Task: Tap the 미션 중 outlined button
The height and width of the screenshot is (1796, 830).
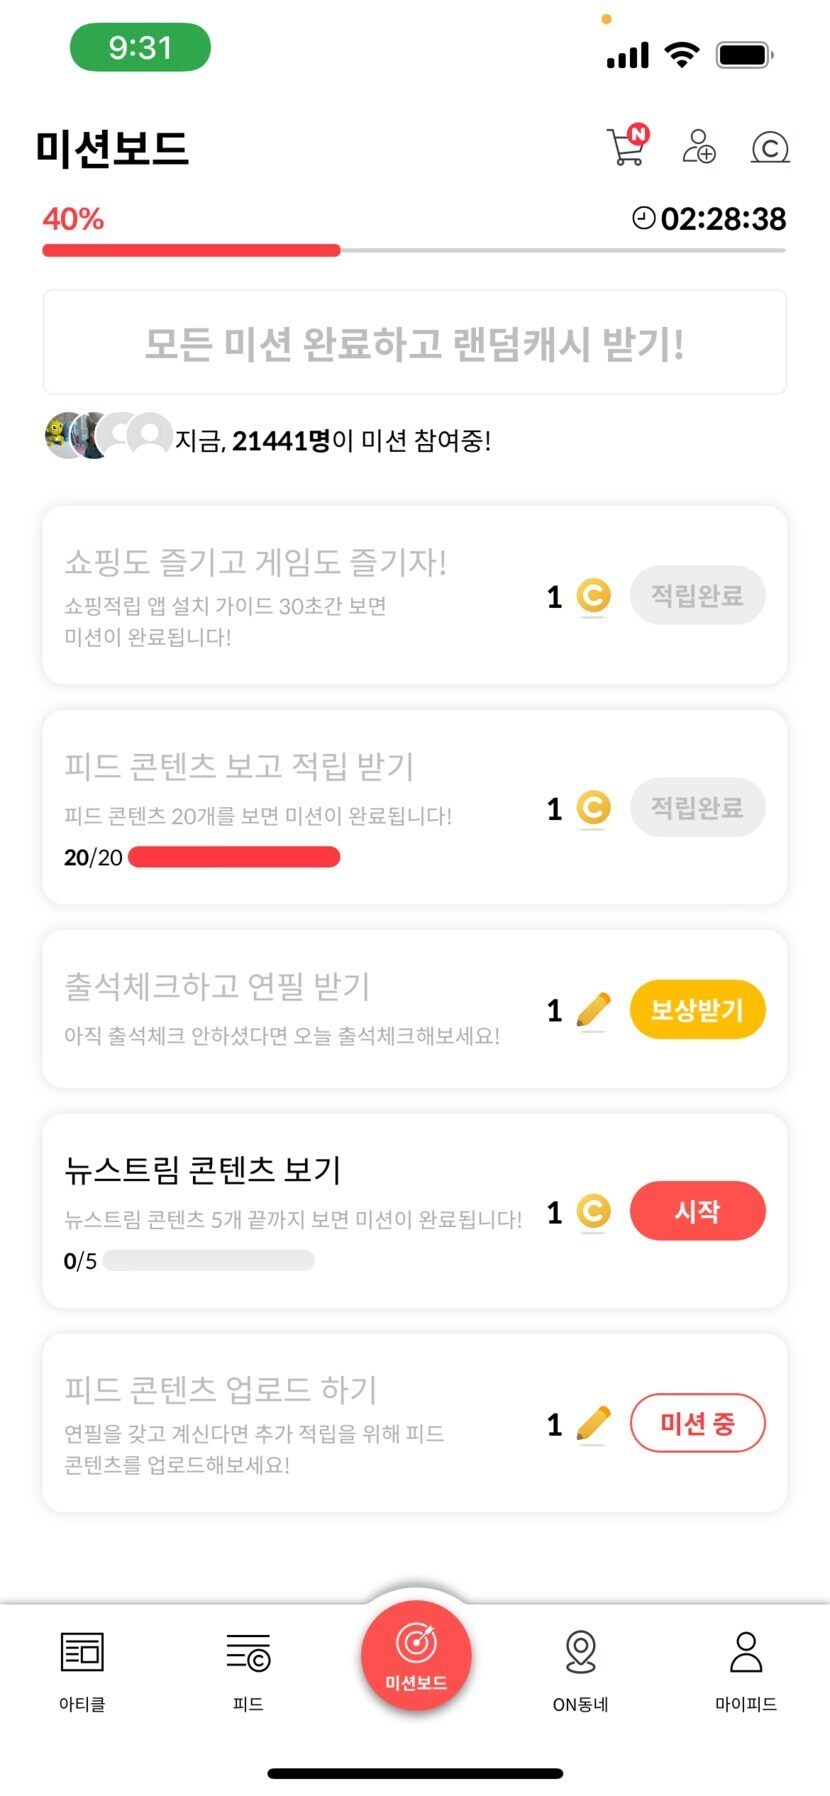Action: (697, 1423)
